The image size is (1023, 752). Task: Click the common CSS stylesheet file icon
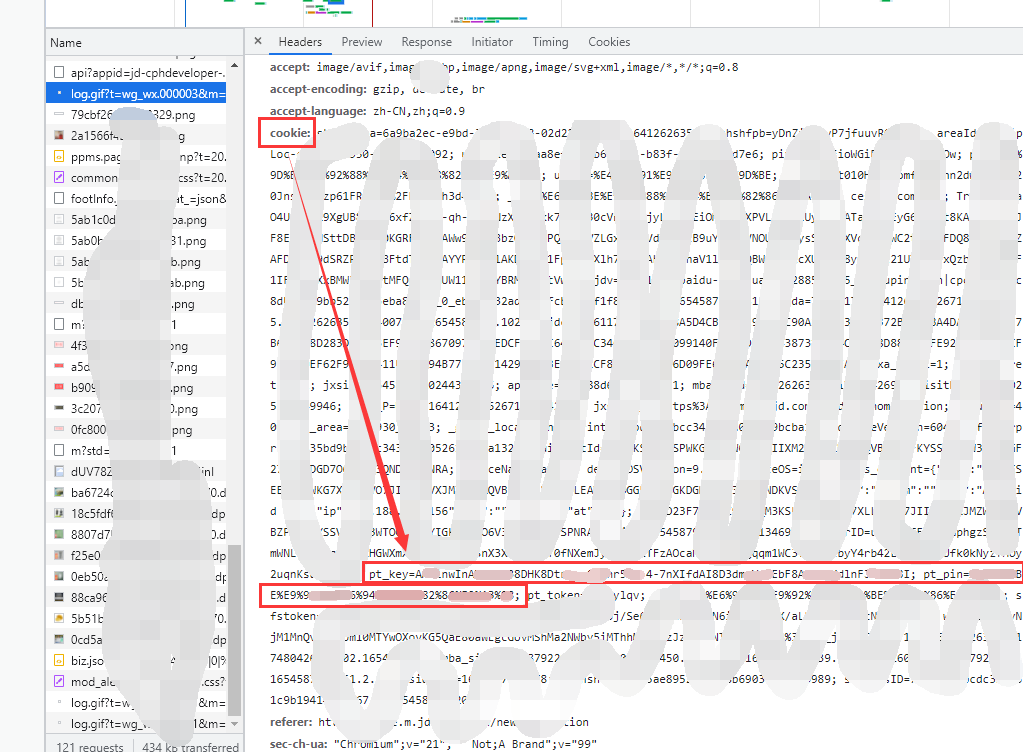[x=59, y=177]
